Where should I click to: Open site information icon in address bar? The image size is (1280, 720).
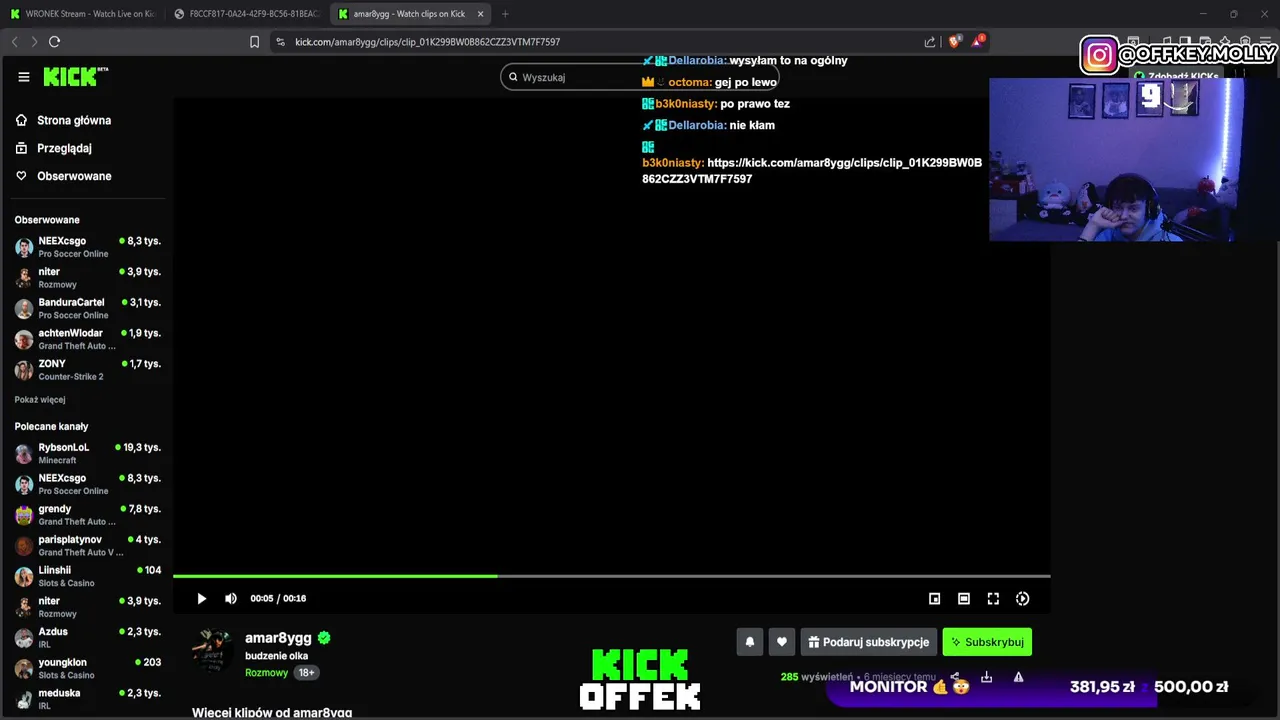[x=280, y=41]
